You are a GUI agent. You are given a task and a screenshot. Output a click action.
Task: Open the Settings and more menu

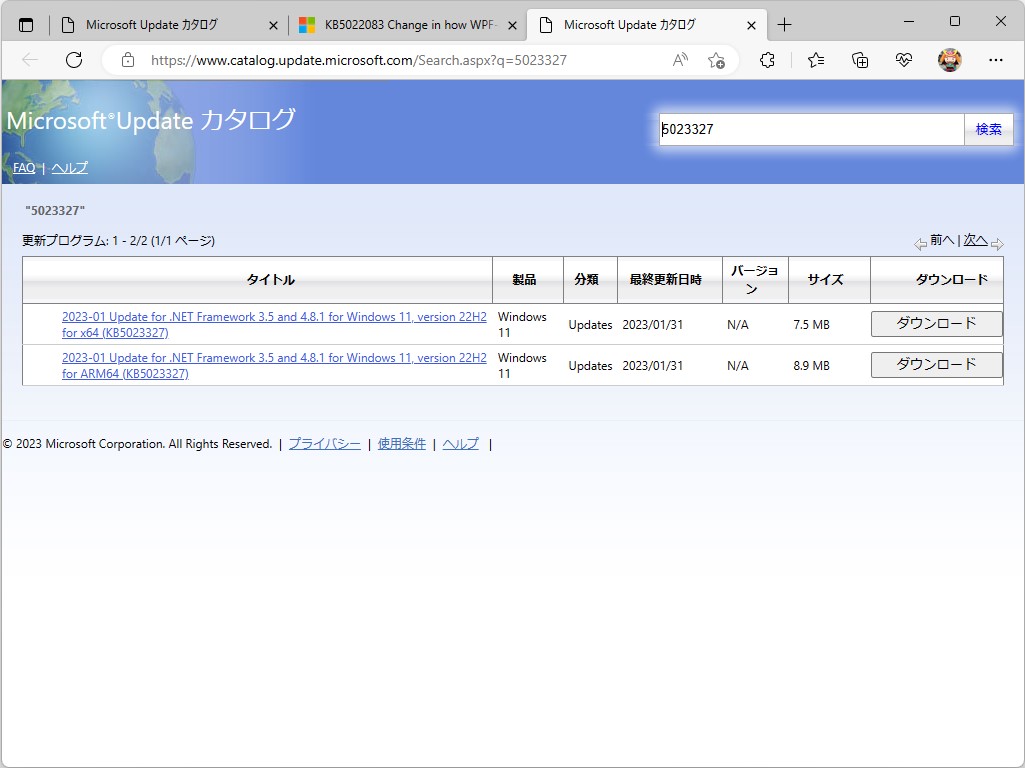[x=997, y=60]
